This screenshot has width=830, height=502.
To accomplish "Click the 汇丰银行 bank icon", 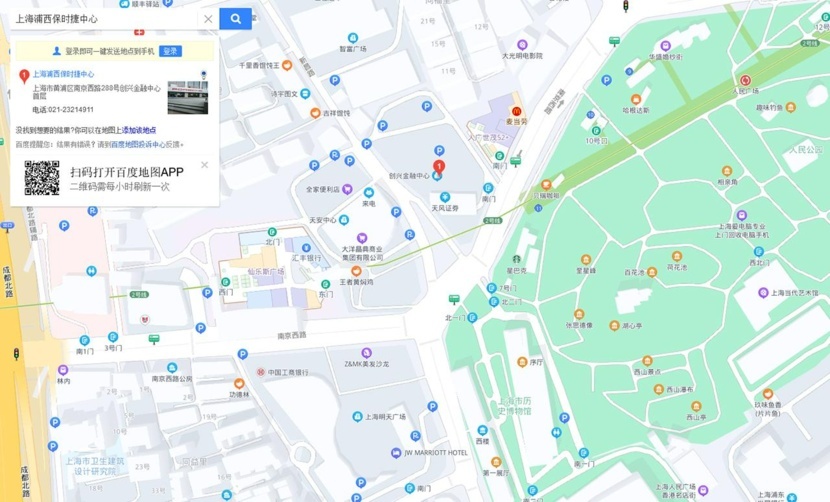I will 306,248.
